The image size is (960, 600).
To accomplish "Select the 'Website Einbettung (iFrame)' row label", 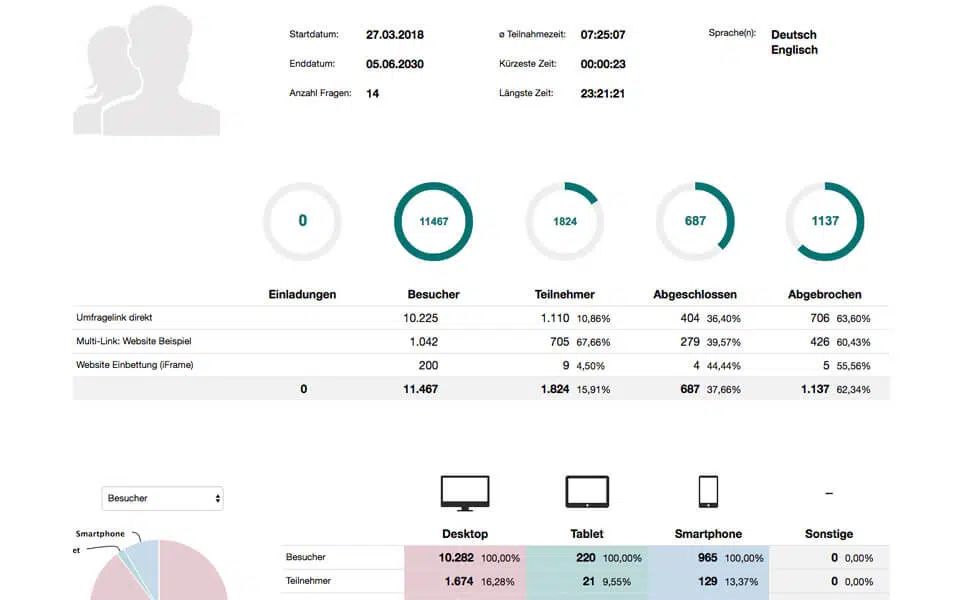I will (x=135, y=365).
